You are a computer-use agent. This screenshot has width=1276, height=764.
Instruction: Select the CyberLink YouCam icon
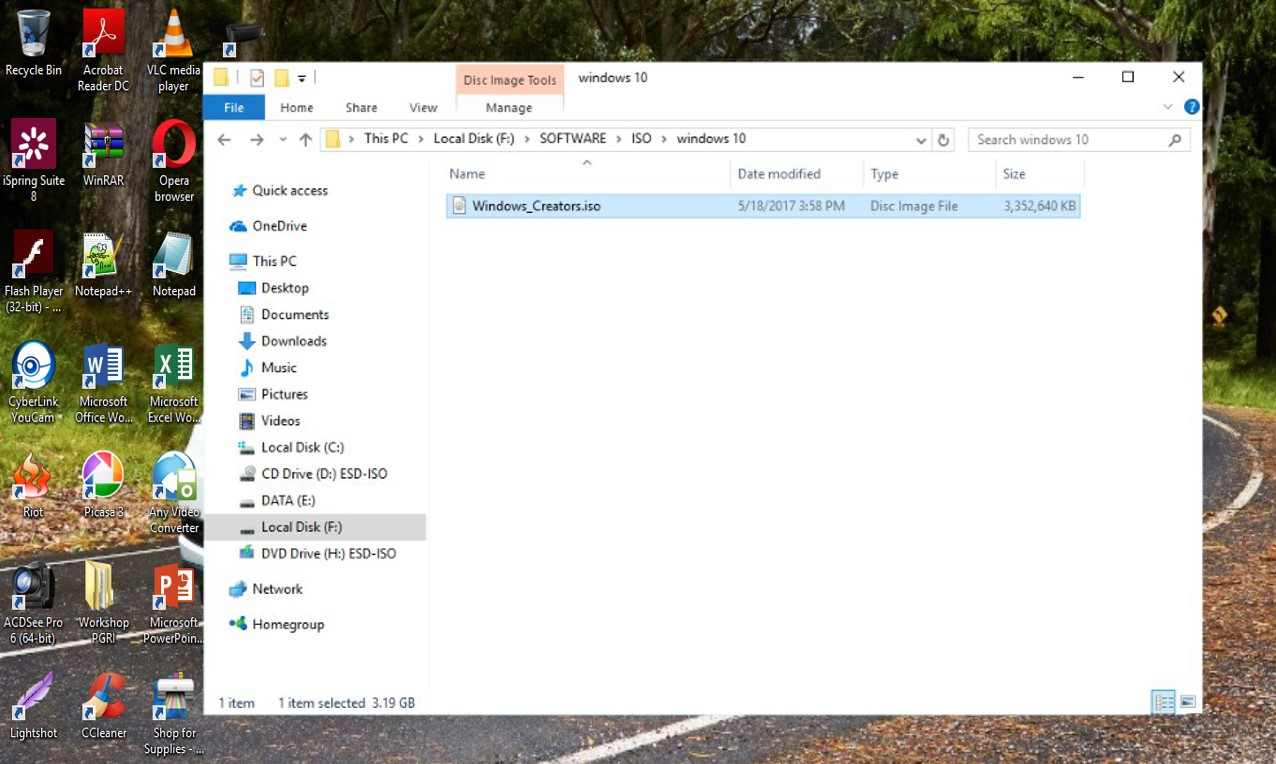tap(33, 381)
